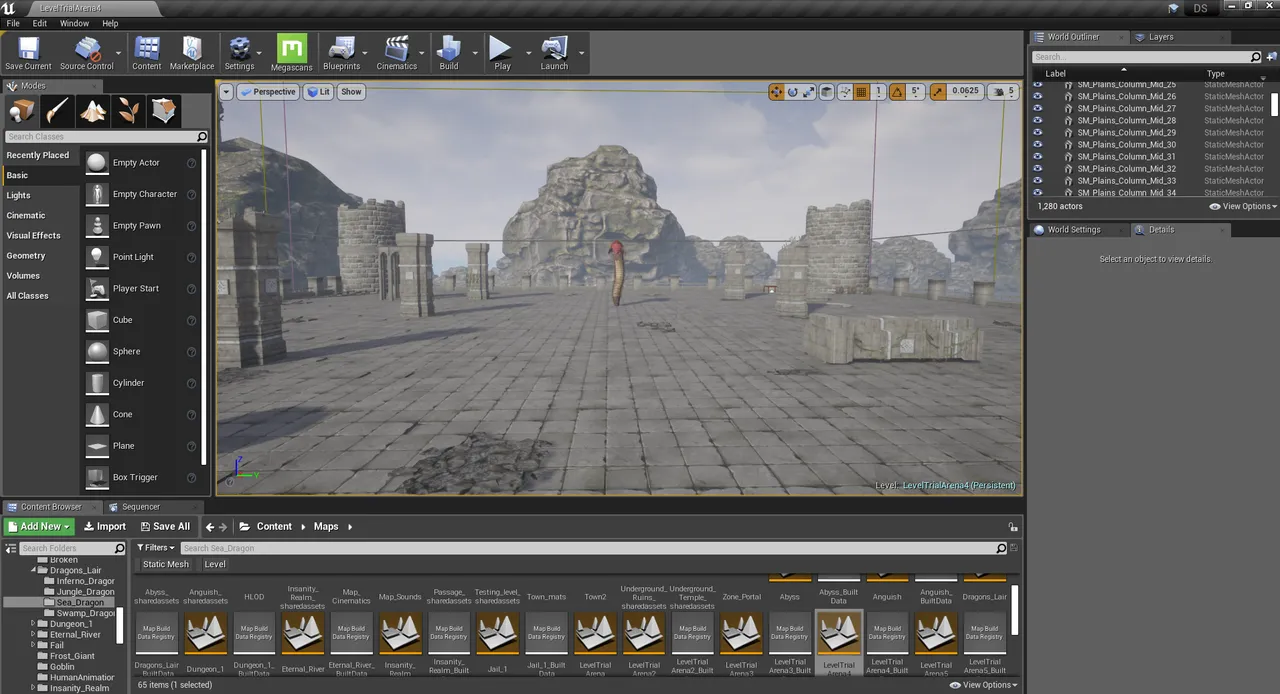The image size is (1280, 694).
Task: Open the File menu
Action: pos(13,23)
